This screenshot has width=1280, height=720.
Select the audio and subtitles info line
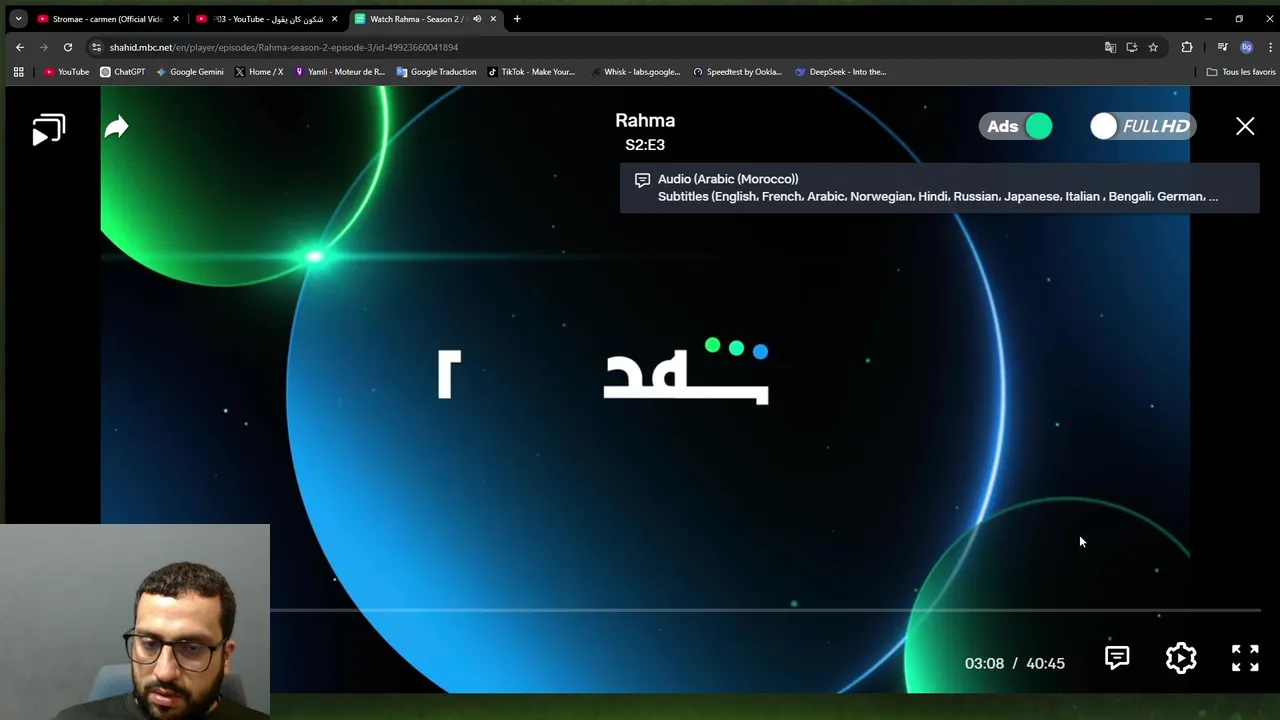[938, 188]
